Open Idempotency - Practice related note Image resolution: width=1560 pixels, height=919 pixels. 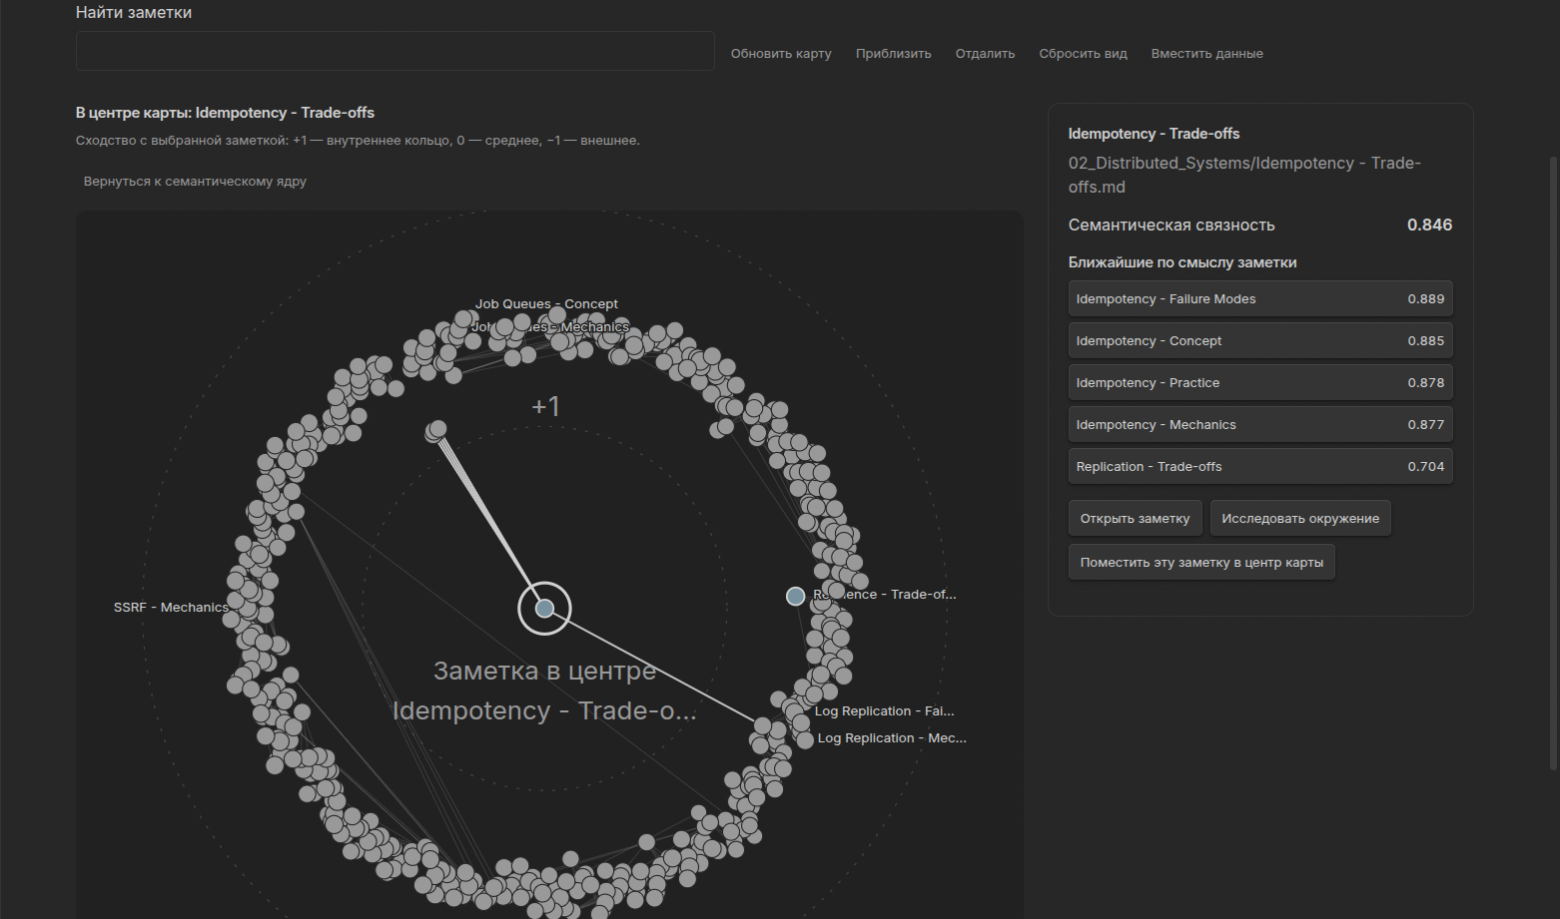pos(1260,383)
